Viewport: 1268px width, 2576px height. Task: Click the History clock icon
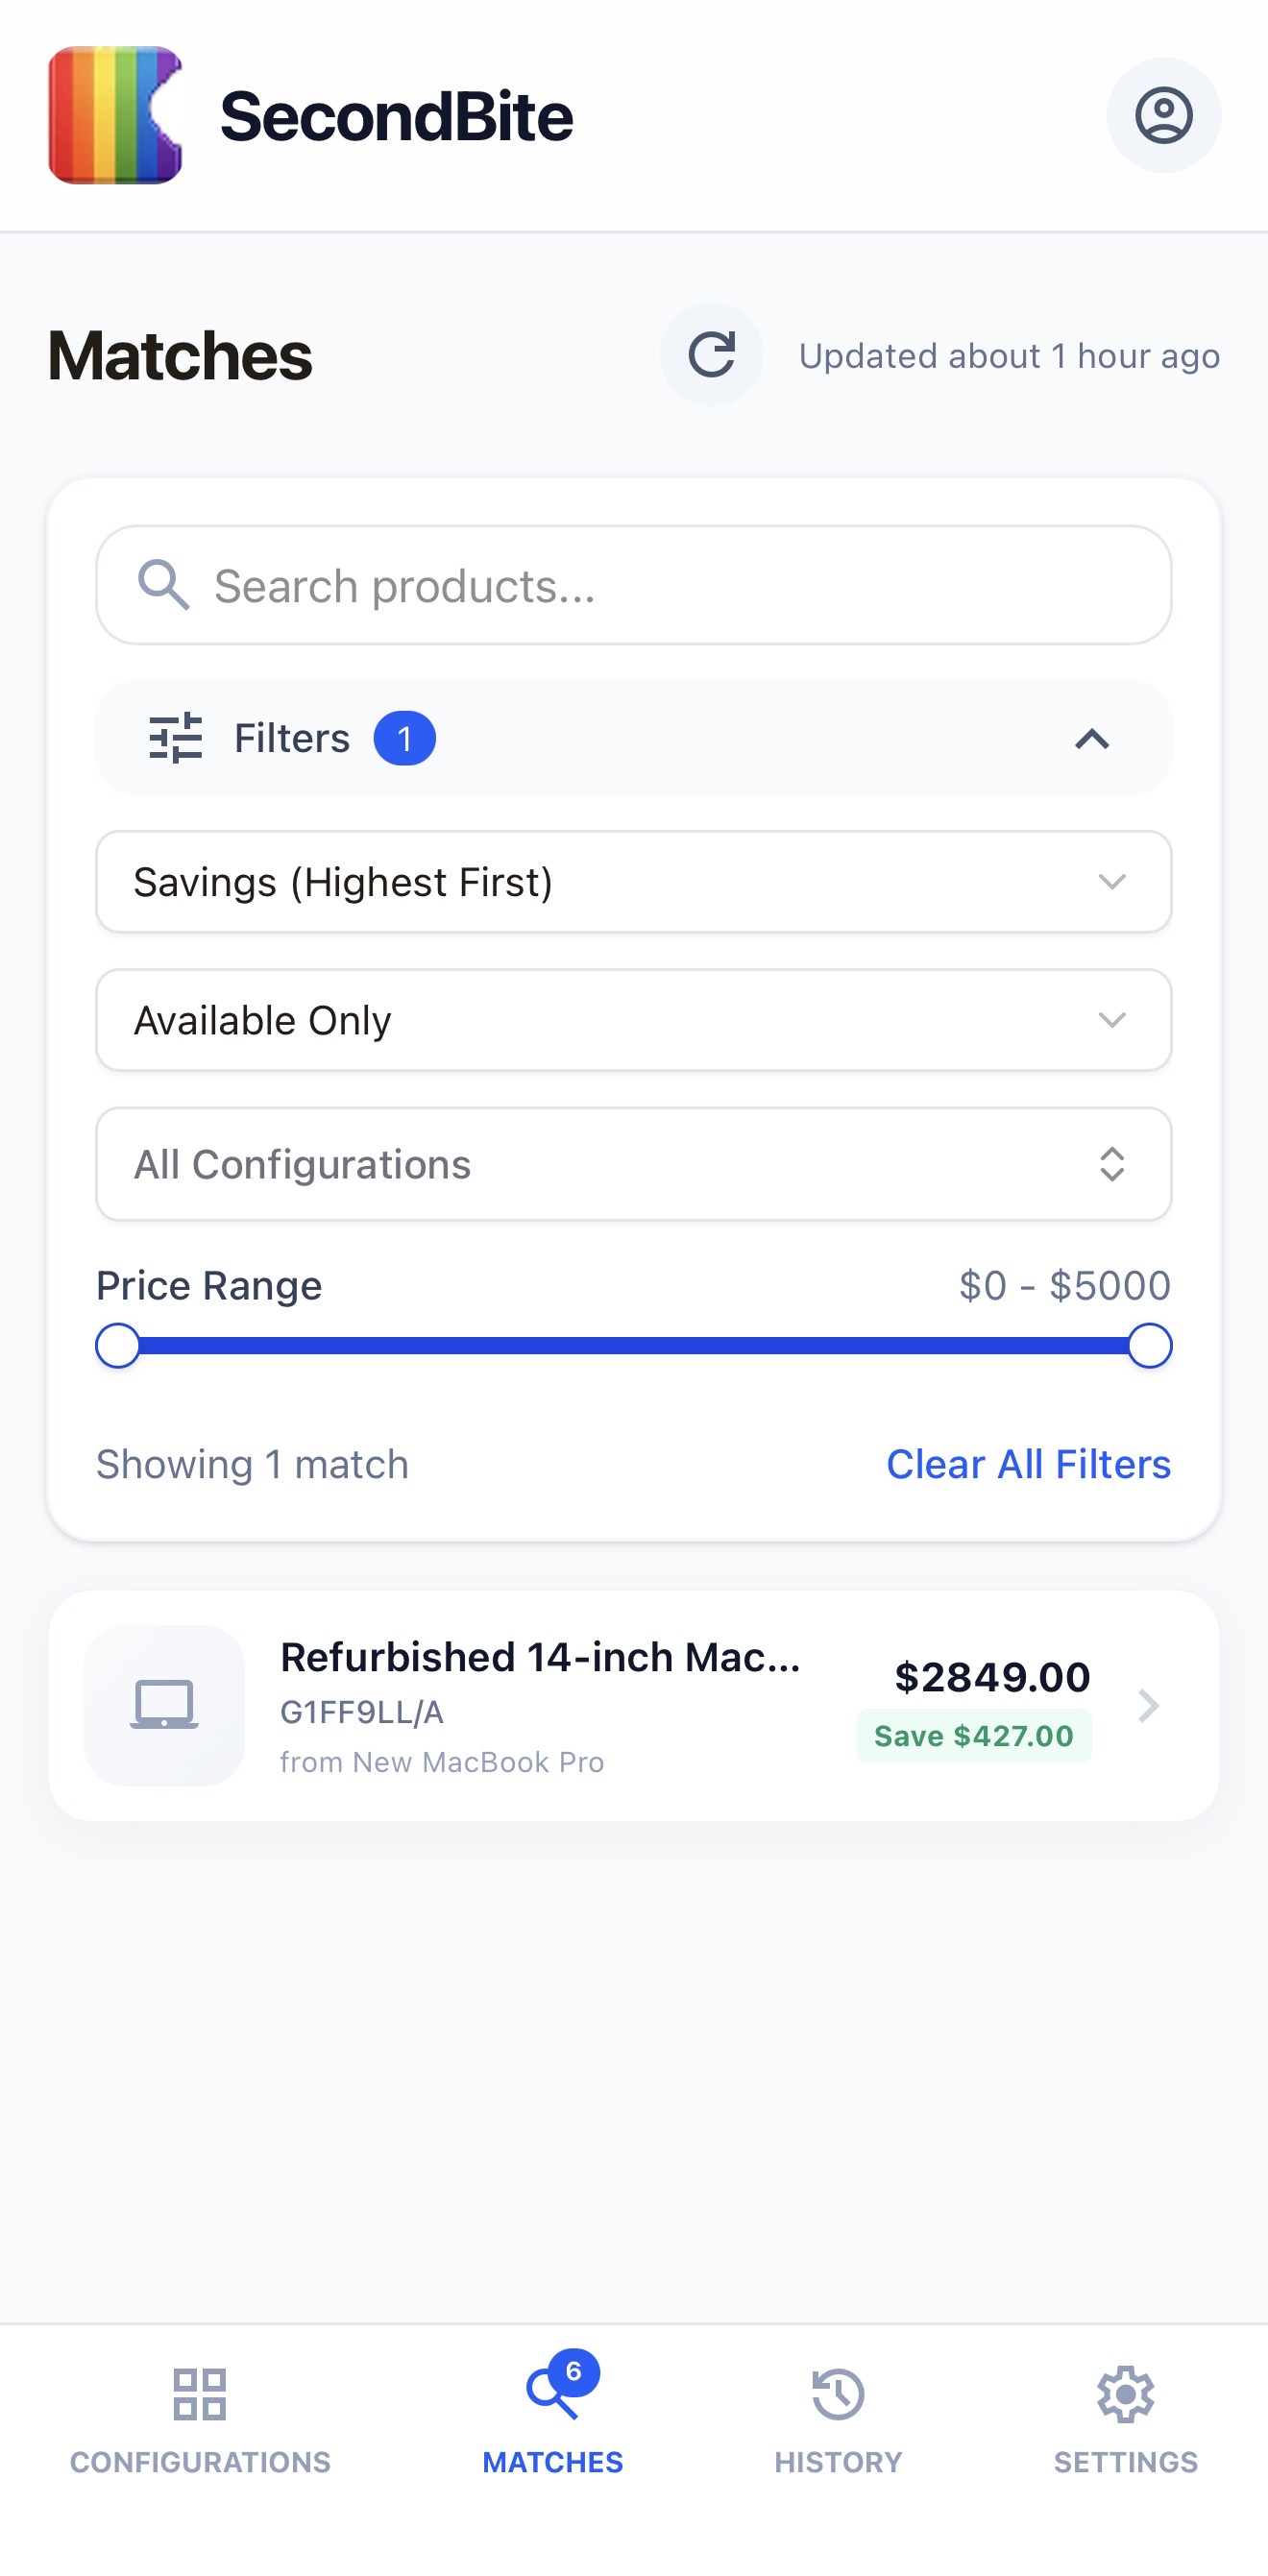click(x=837, y=2396)
